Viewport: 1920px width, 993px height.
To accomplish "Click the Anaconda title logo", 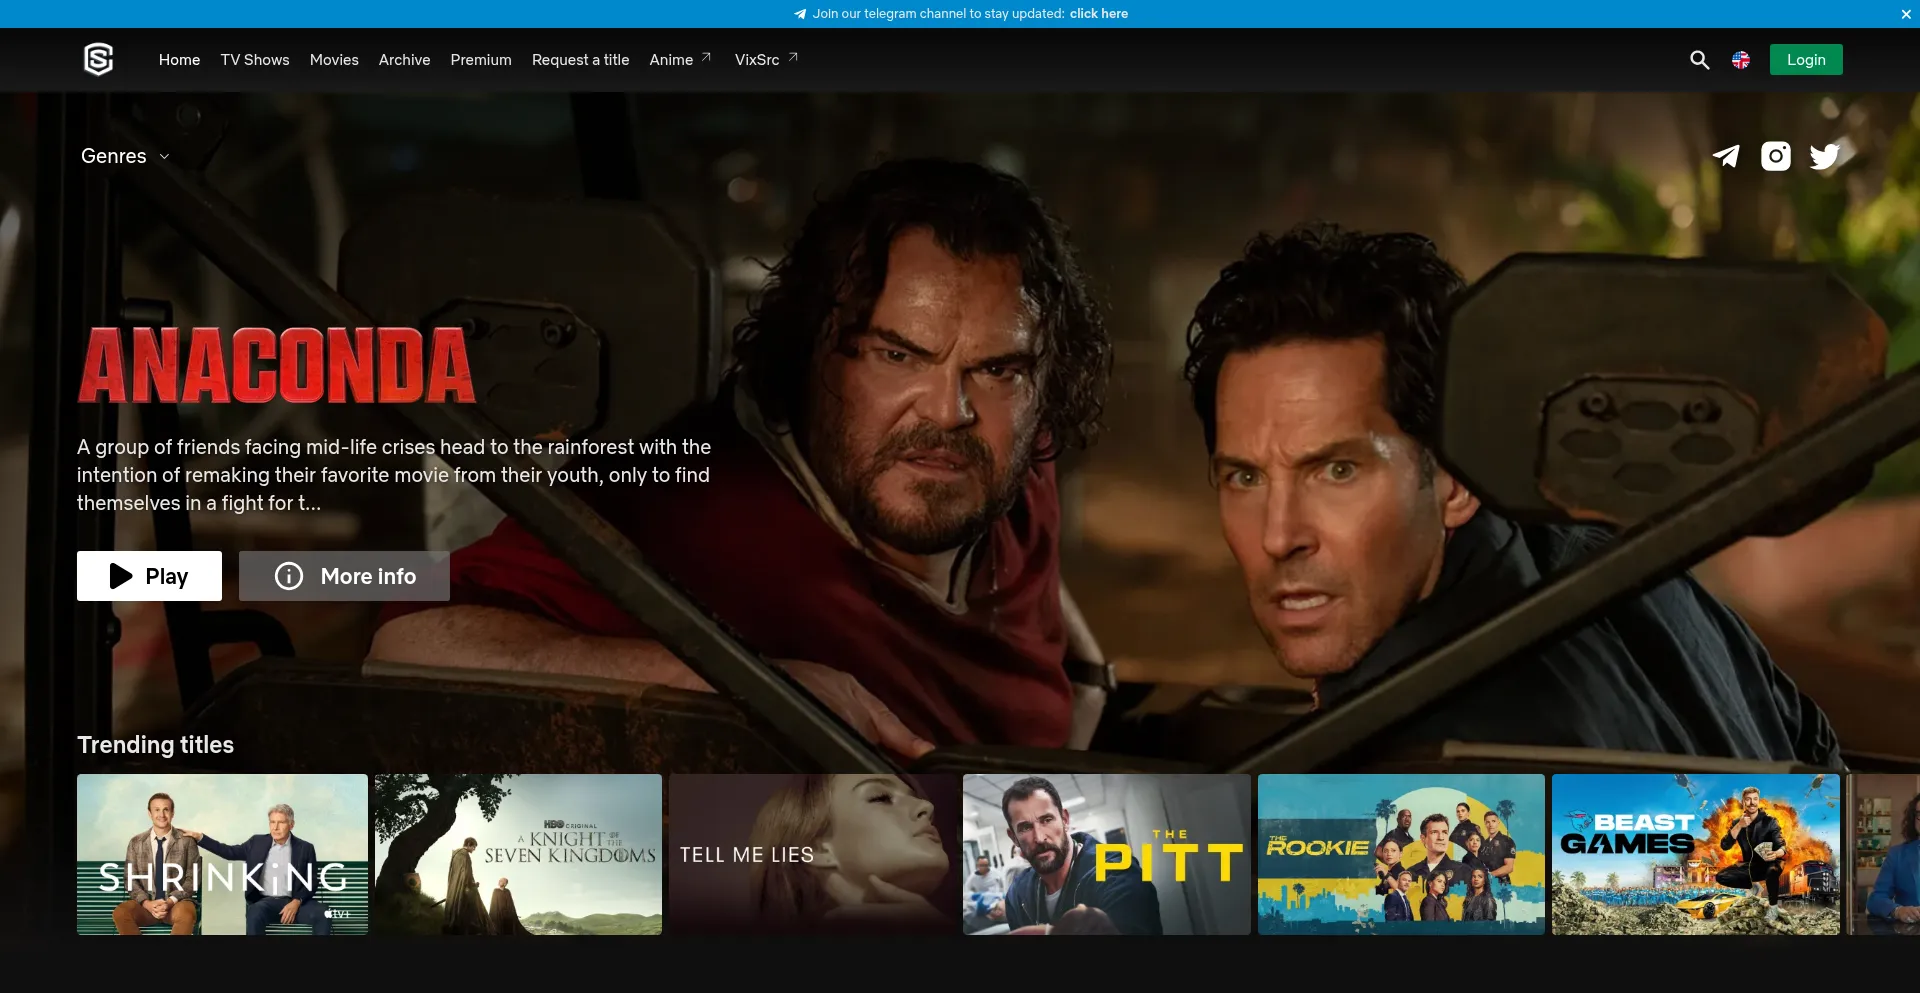I will click(x=276, y=365).
